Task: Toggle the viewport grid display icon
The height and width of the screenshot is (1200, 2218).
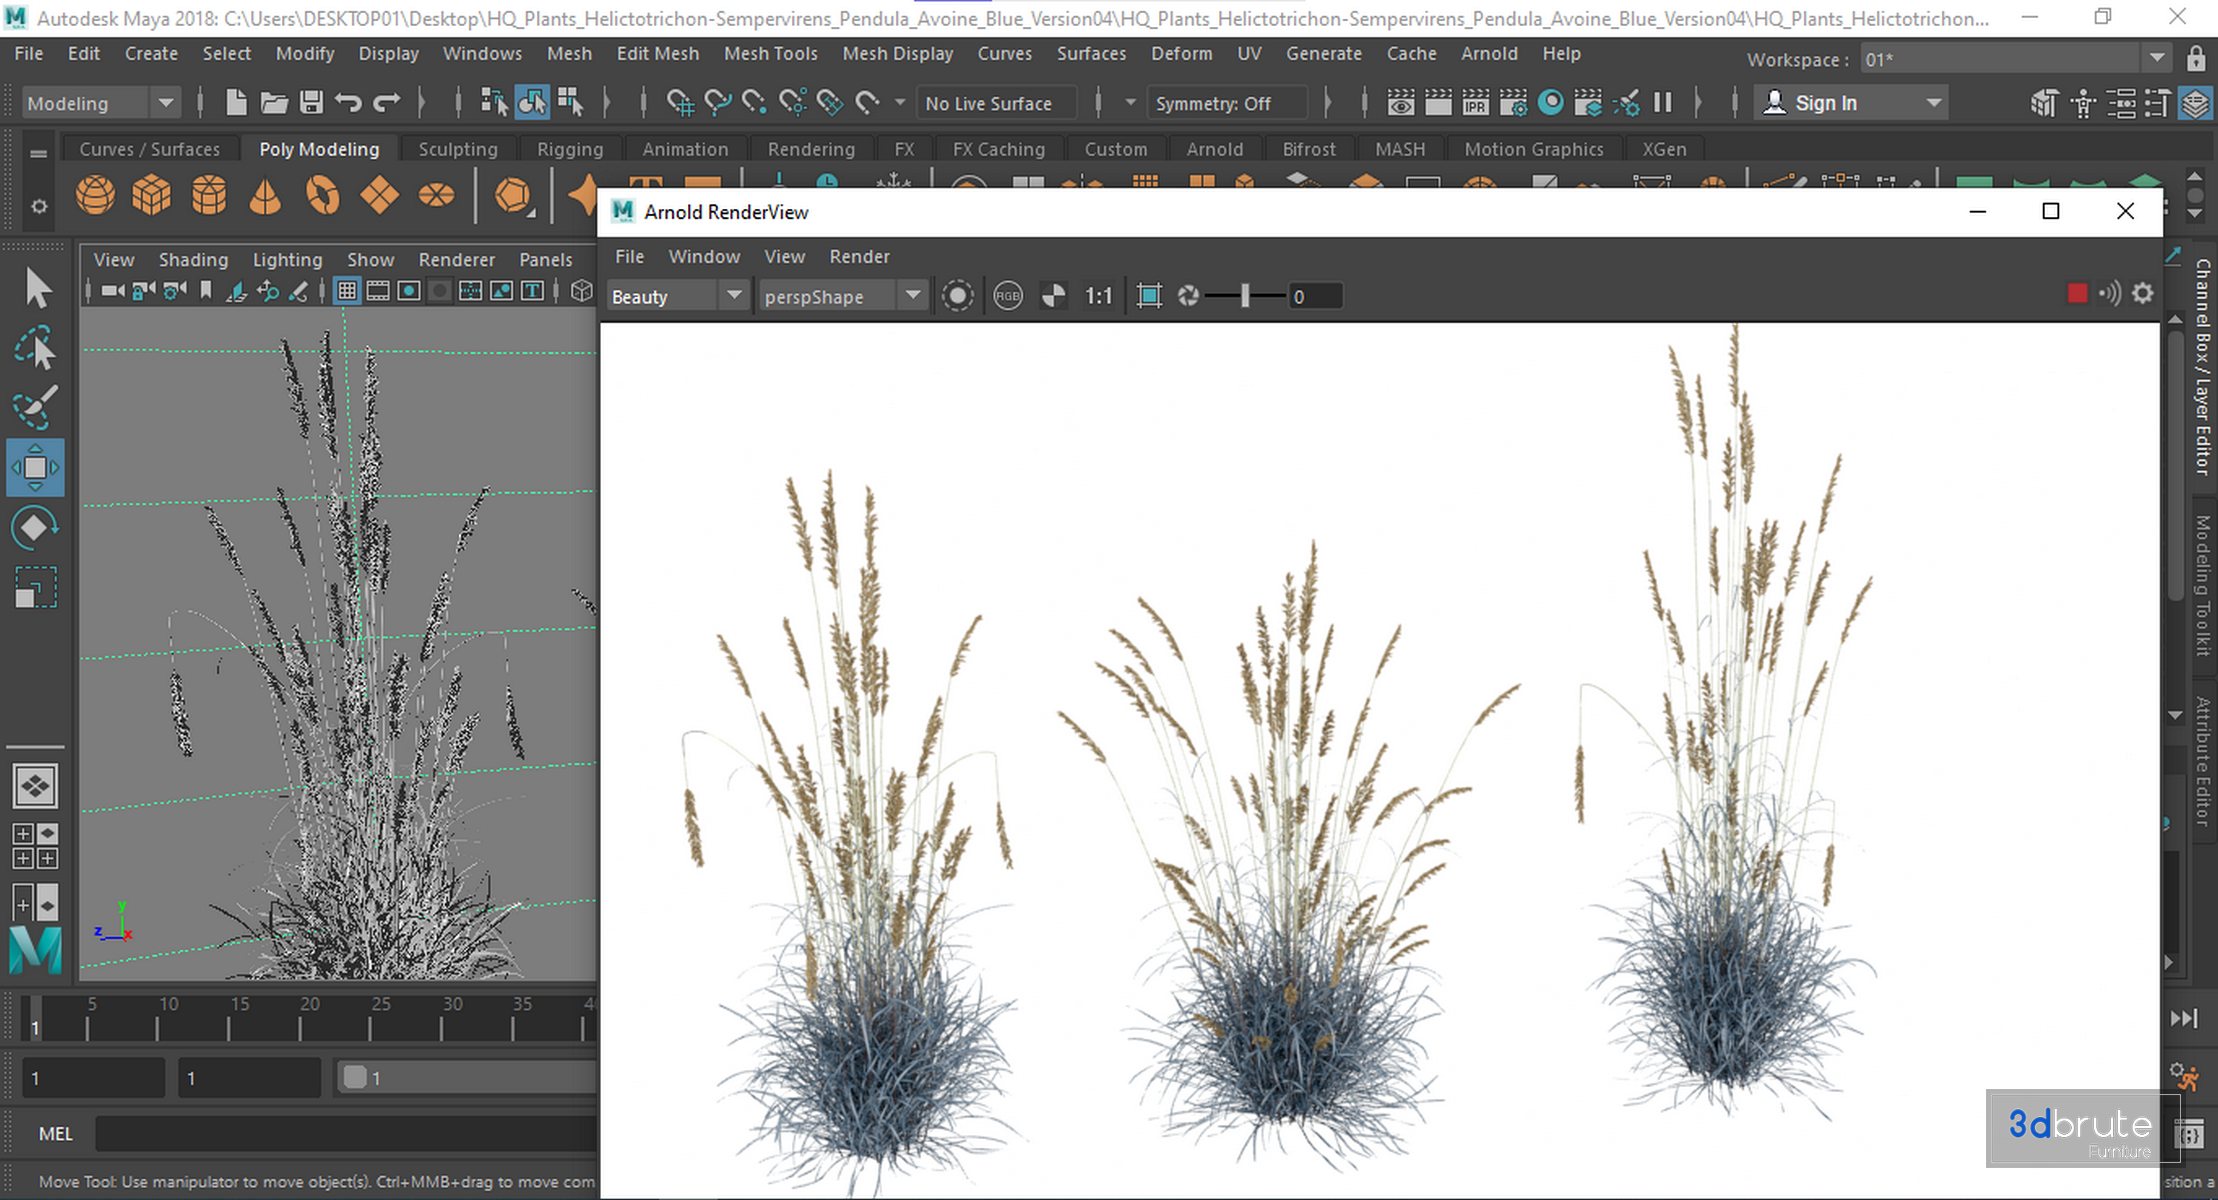Action: coord(346,291)
